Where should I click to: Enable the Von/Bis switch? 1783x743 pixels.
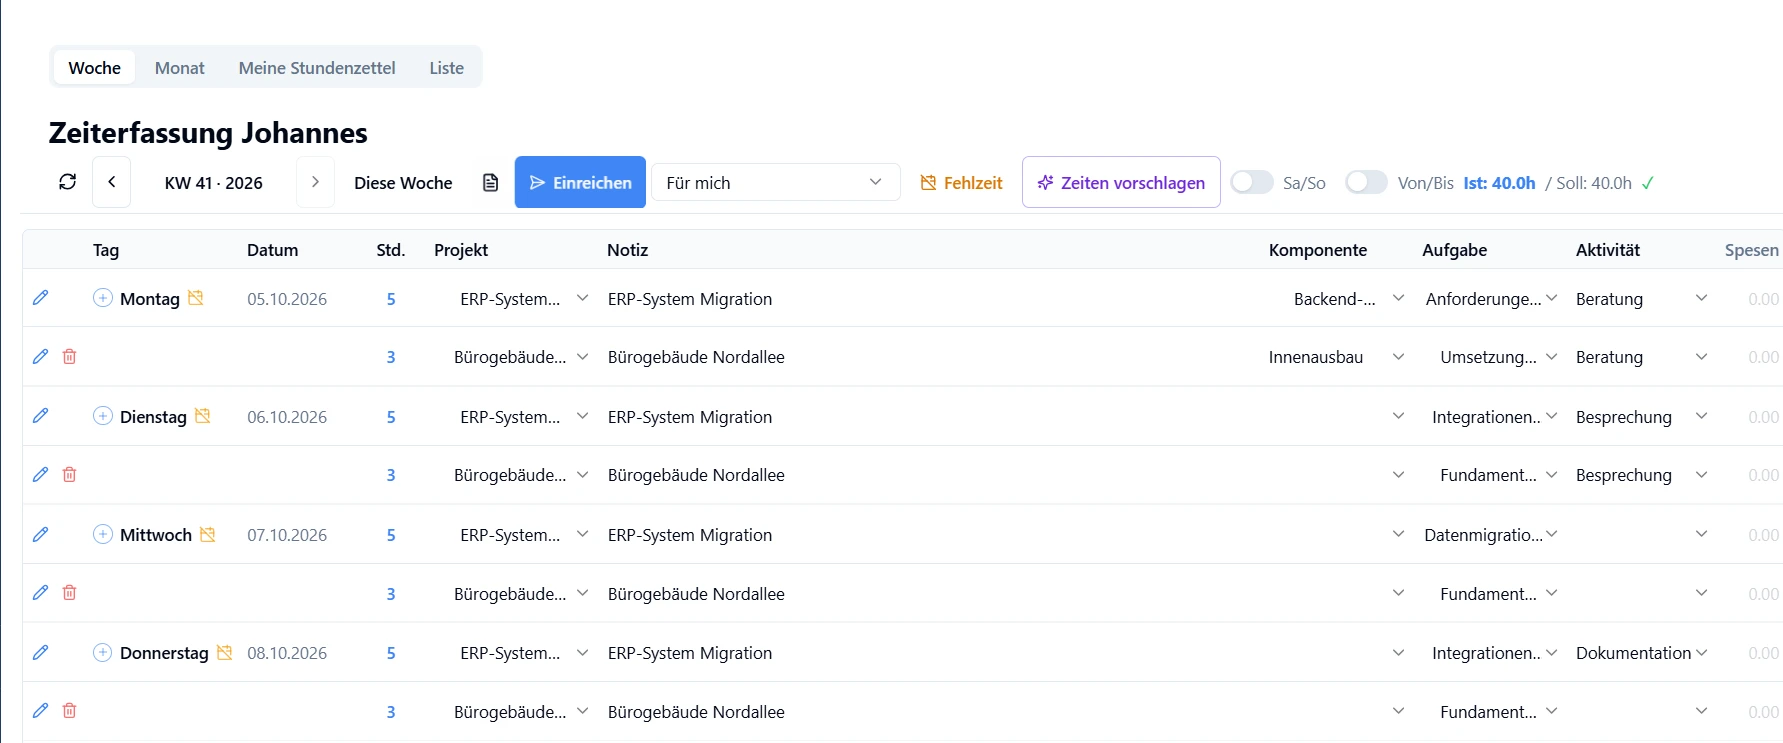[1366, 182]
